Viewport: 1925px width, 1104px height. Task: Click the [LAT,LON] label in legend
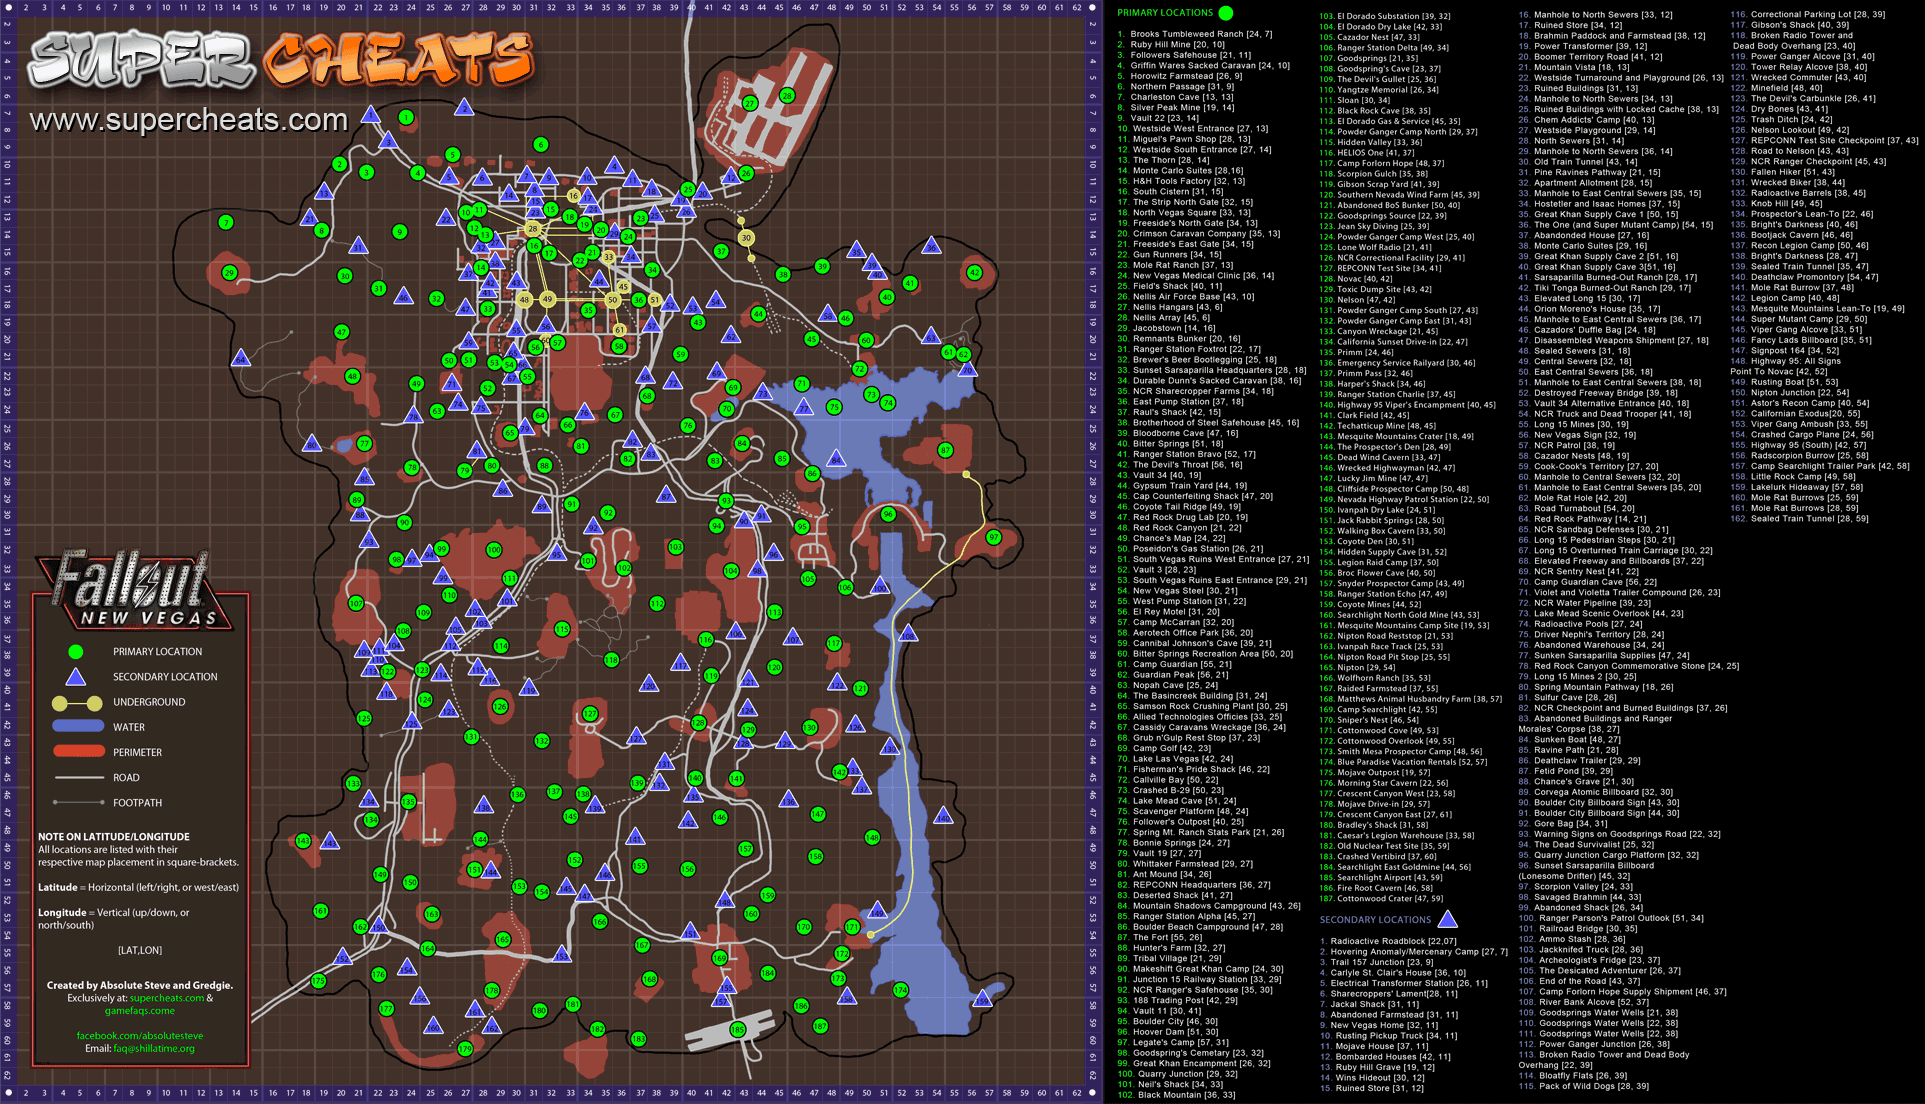(x=140, y=950)
